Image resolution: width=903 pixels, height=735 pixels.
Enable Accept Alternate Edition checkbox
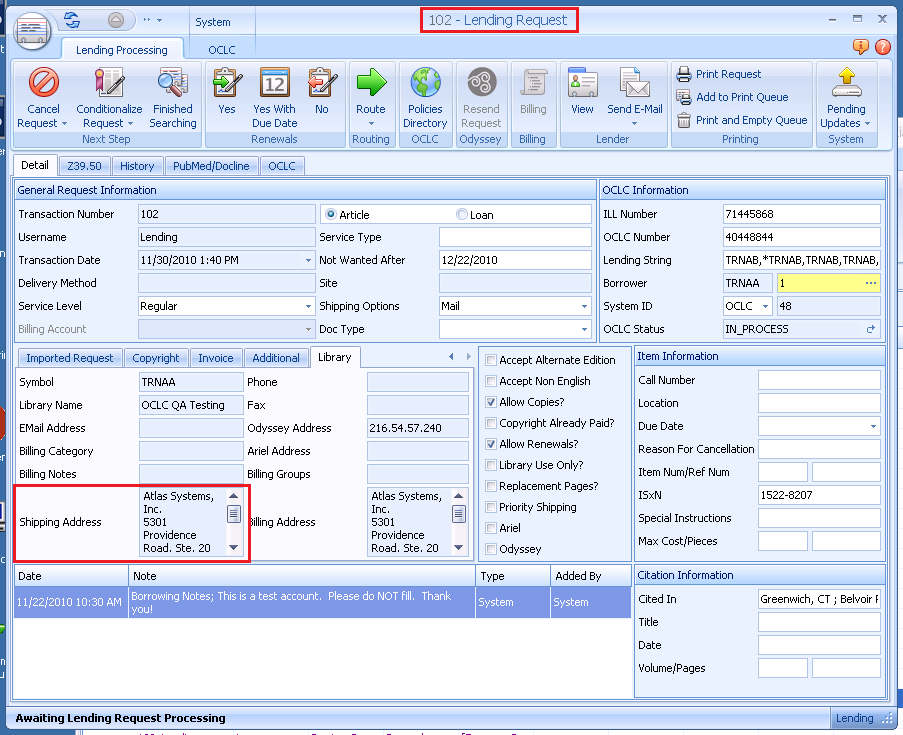click(x=491, y=360)
